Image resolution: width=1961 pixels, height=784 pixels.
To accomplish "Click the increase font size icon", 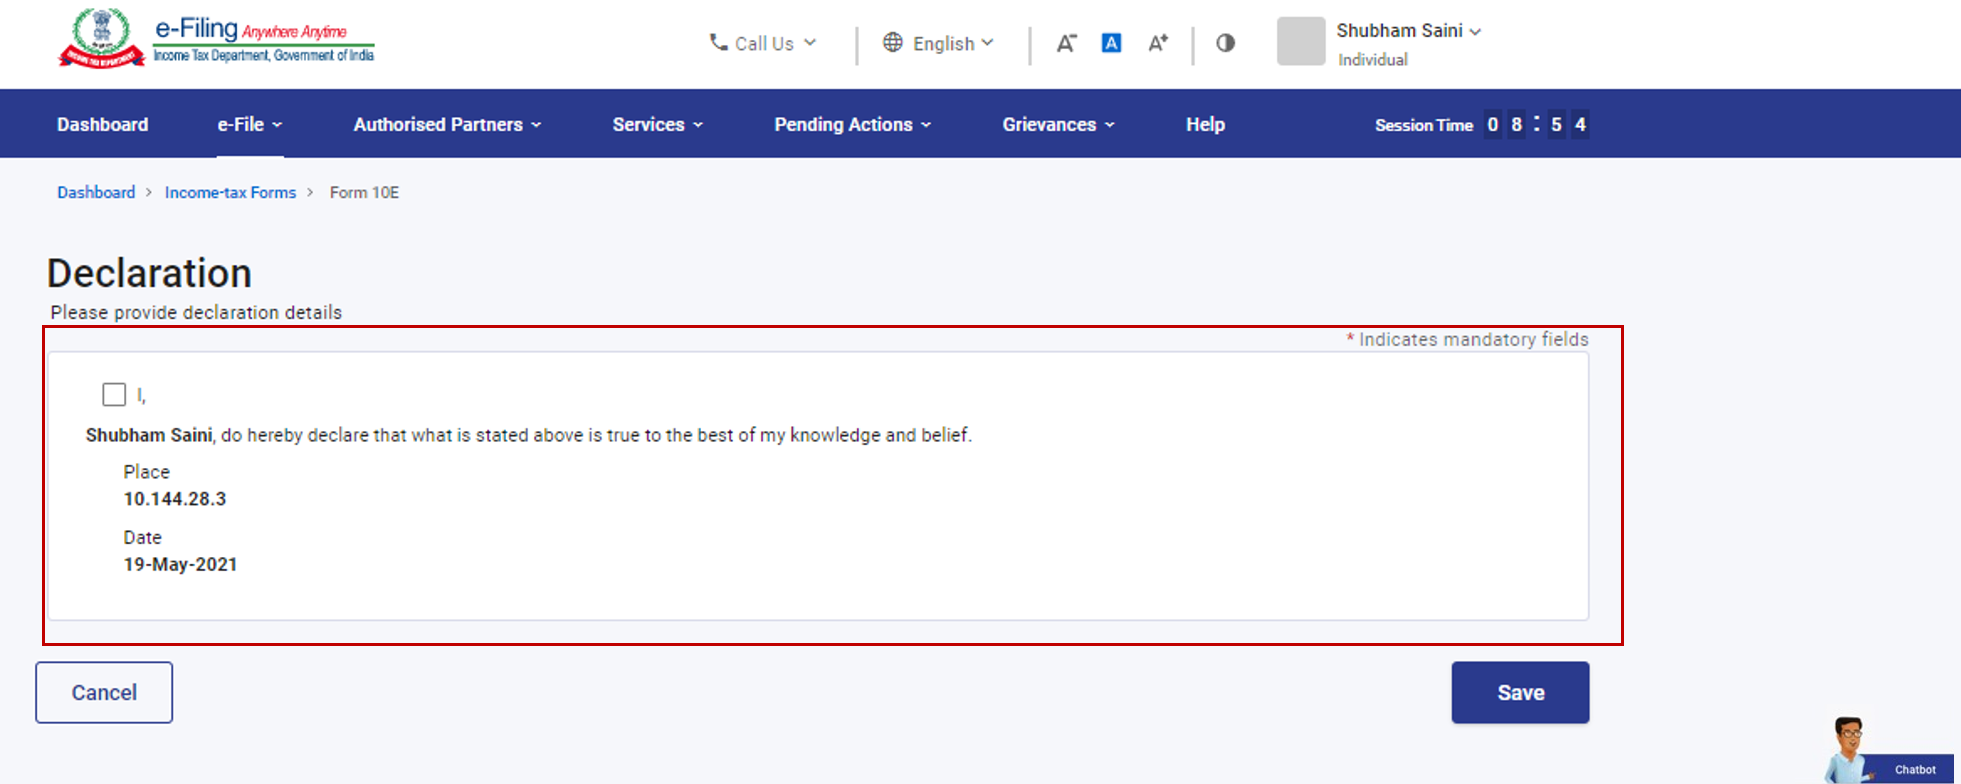I will [x=1157, y=43].
